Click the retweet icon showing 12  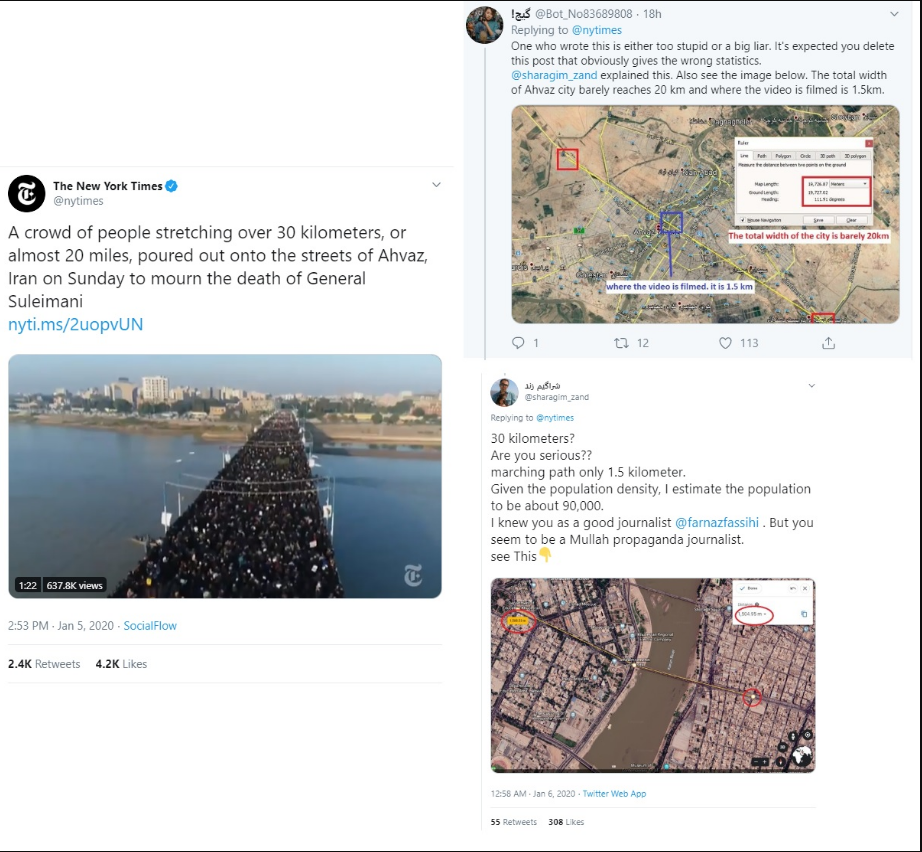point(621,343)
